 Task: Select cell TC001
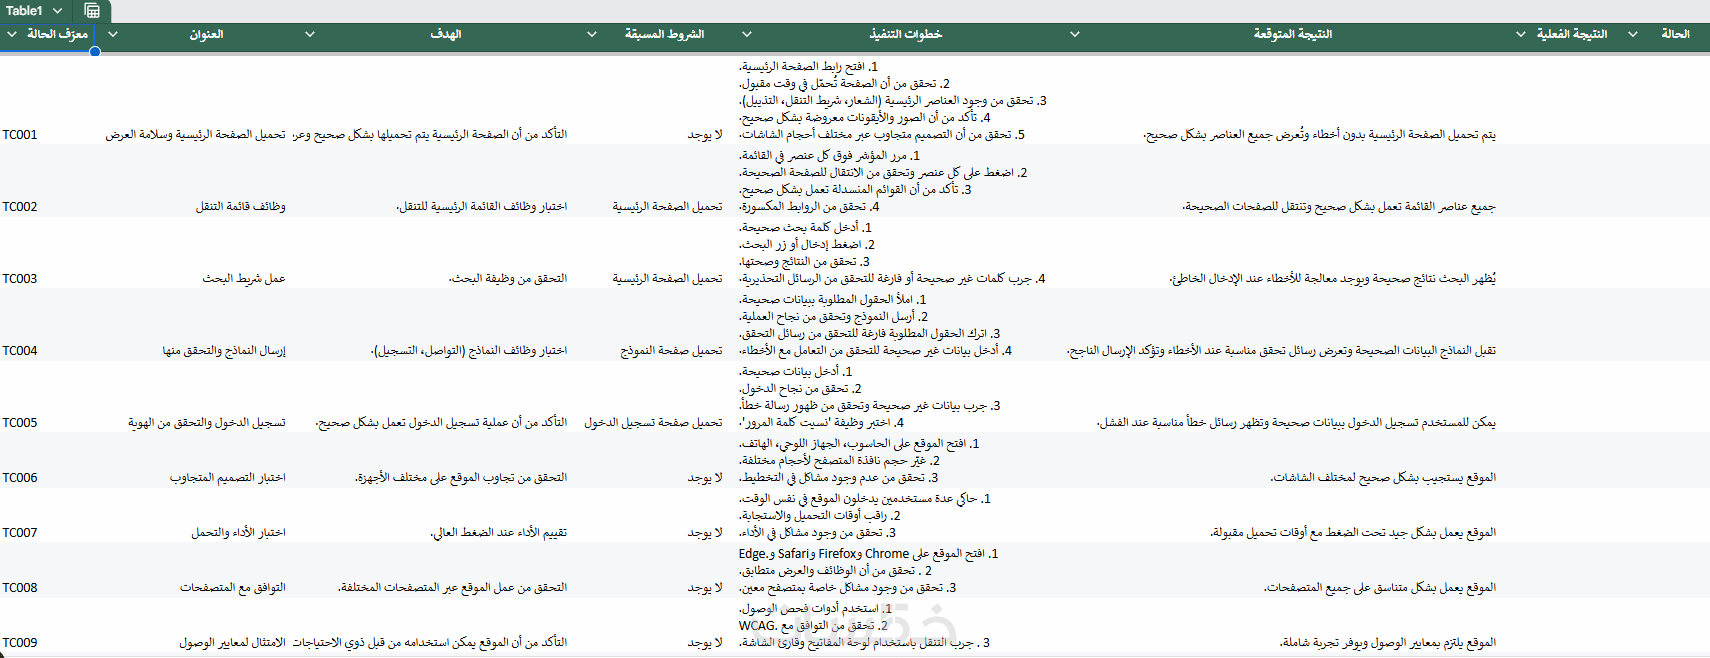point(20,135)
